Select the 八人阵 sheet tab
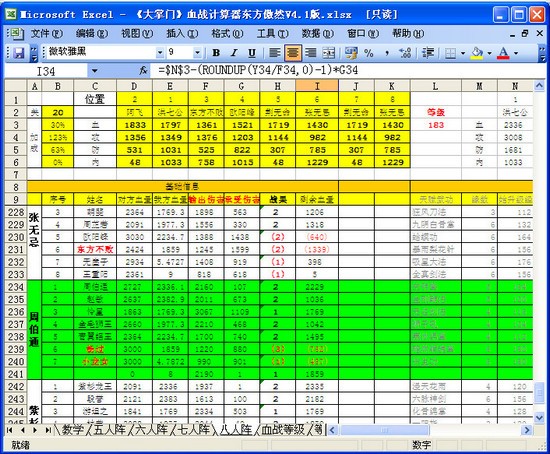The width and height of the screenshot is (550, 454). pos(236,429)
